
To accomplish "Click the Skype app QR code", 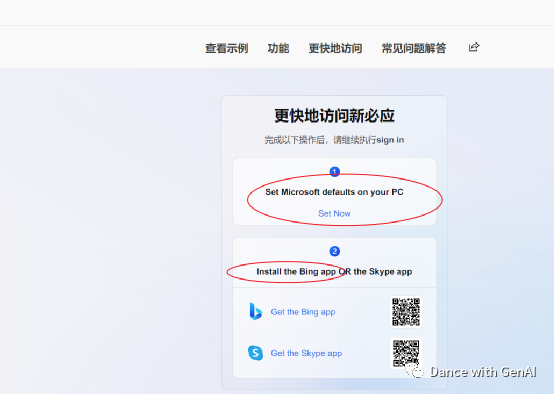I will coord(406,353).
